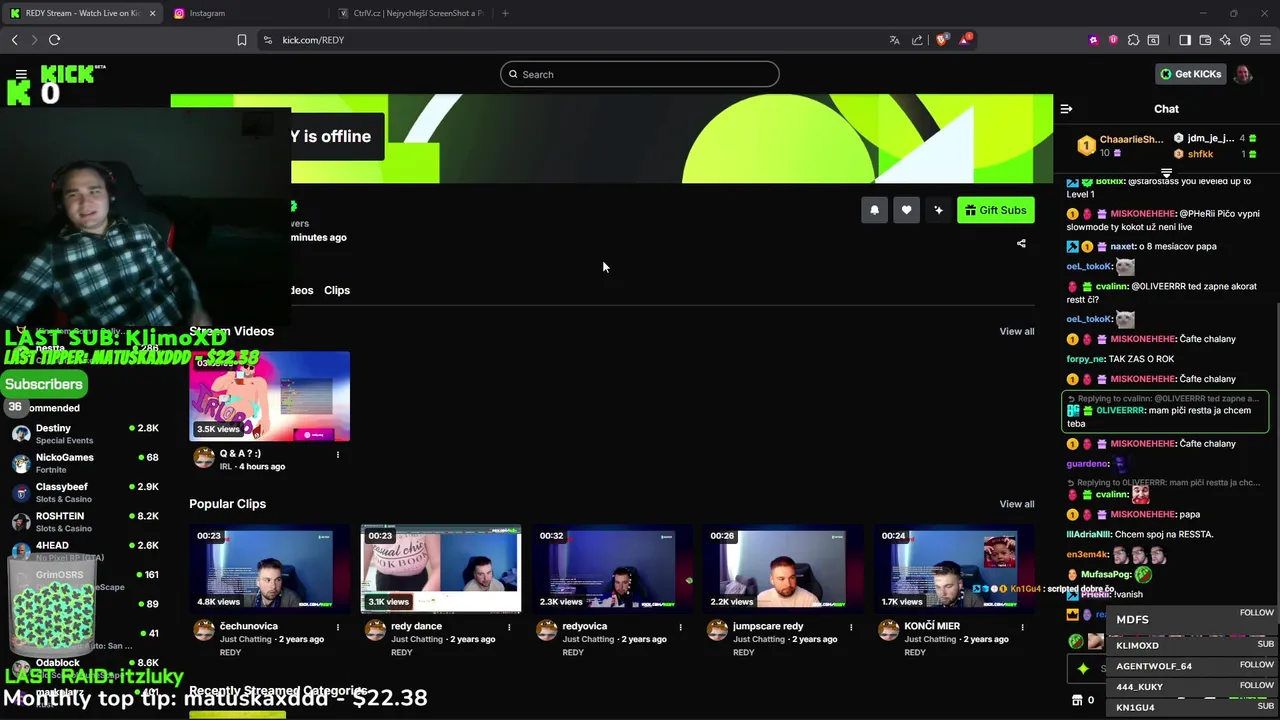
Task: Open options menu for KONČÍ MIER clip
Action: [1022, 627]
